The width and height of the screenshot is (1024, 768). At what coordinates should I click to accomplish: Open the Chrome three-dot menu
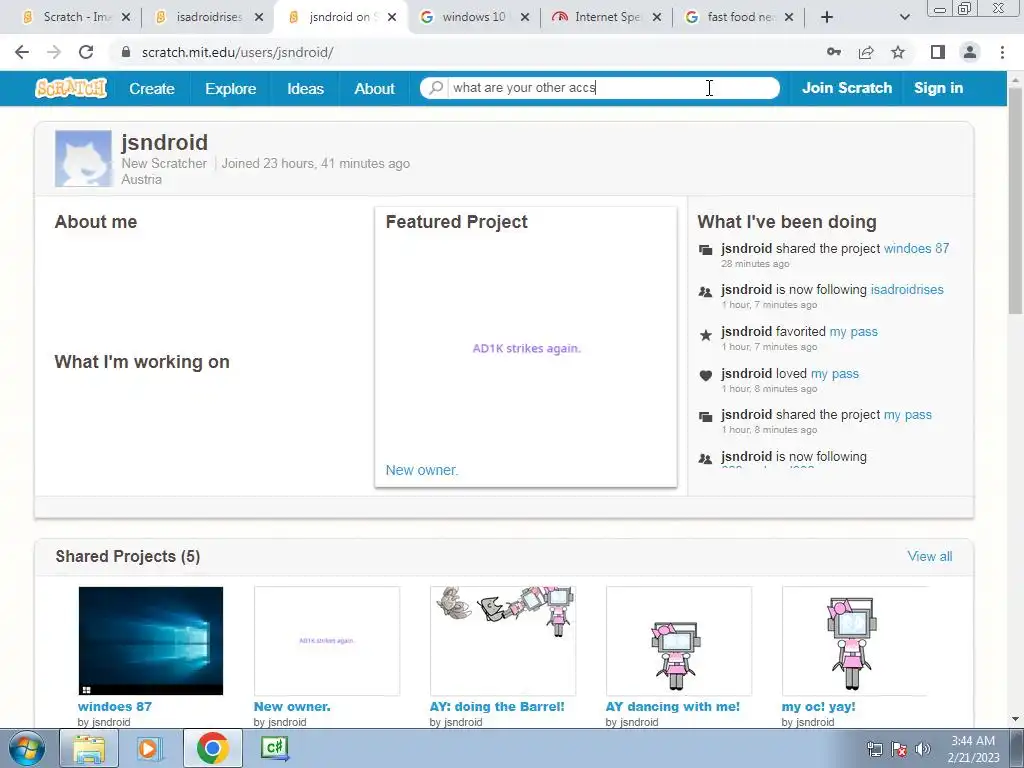point(1002,52)
